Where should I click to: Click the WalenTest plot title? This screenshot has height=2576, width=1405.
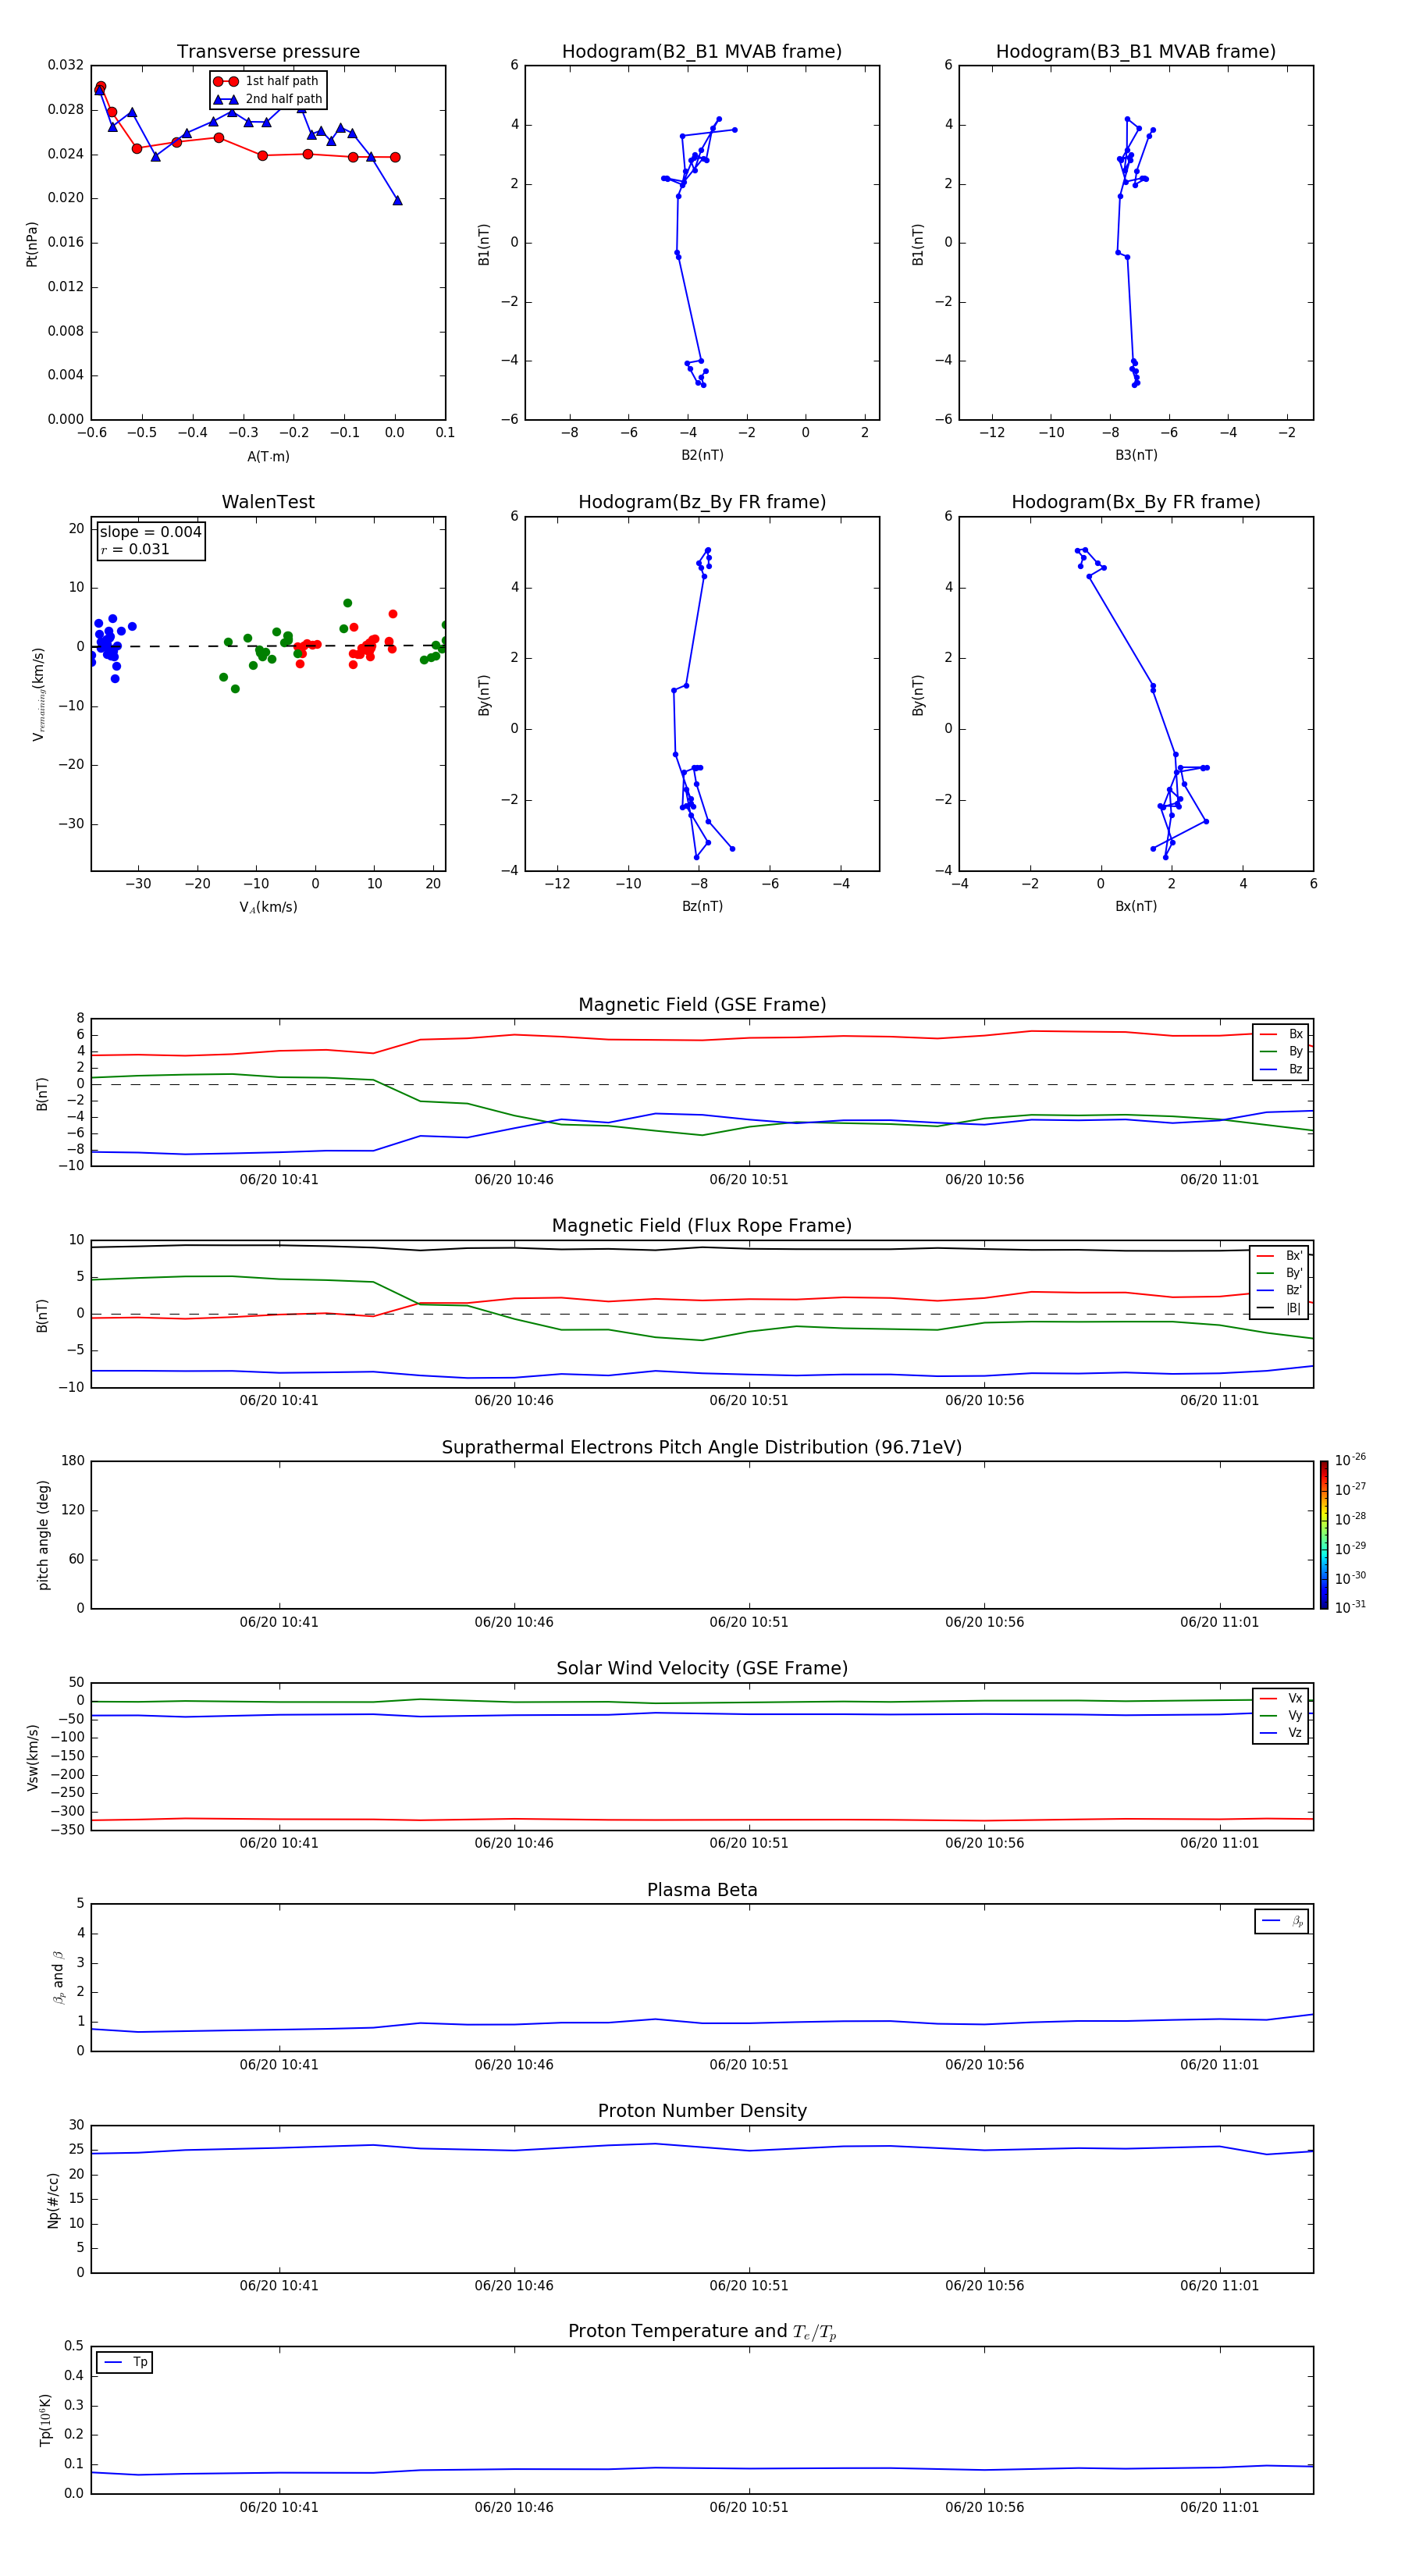pyautogui.click(x=268, y=502)
